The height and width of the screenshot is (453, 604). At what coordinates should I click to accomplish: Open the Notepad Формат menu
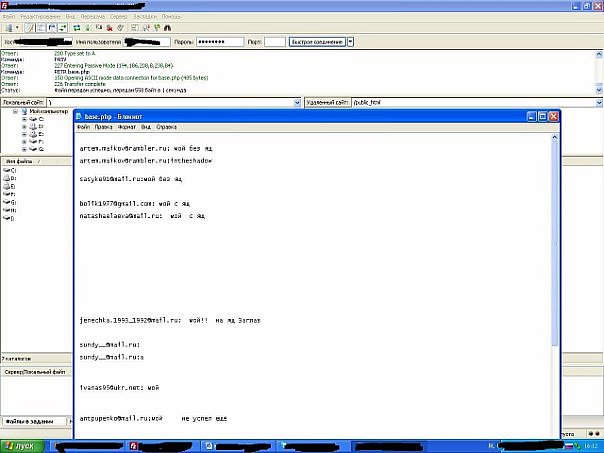tap(127, 128)
